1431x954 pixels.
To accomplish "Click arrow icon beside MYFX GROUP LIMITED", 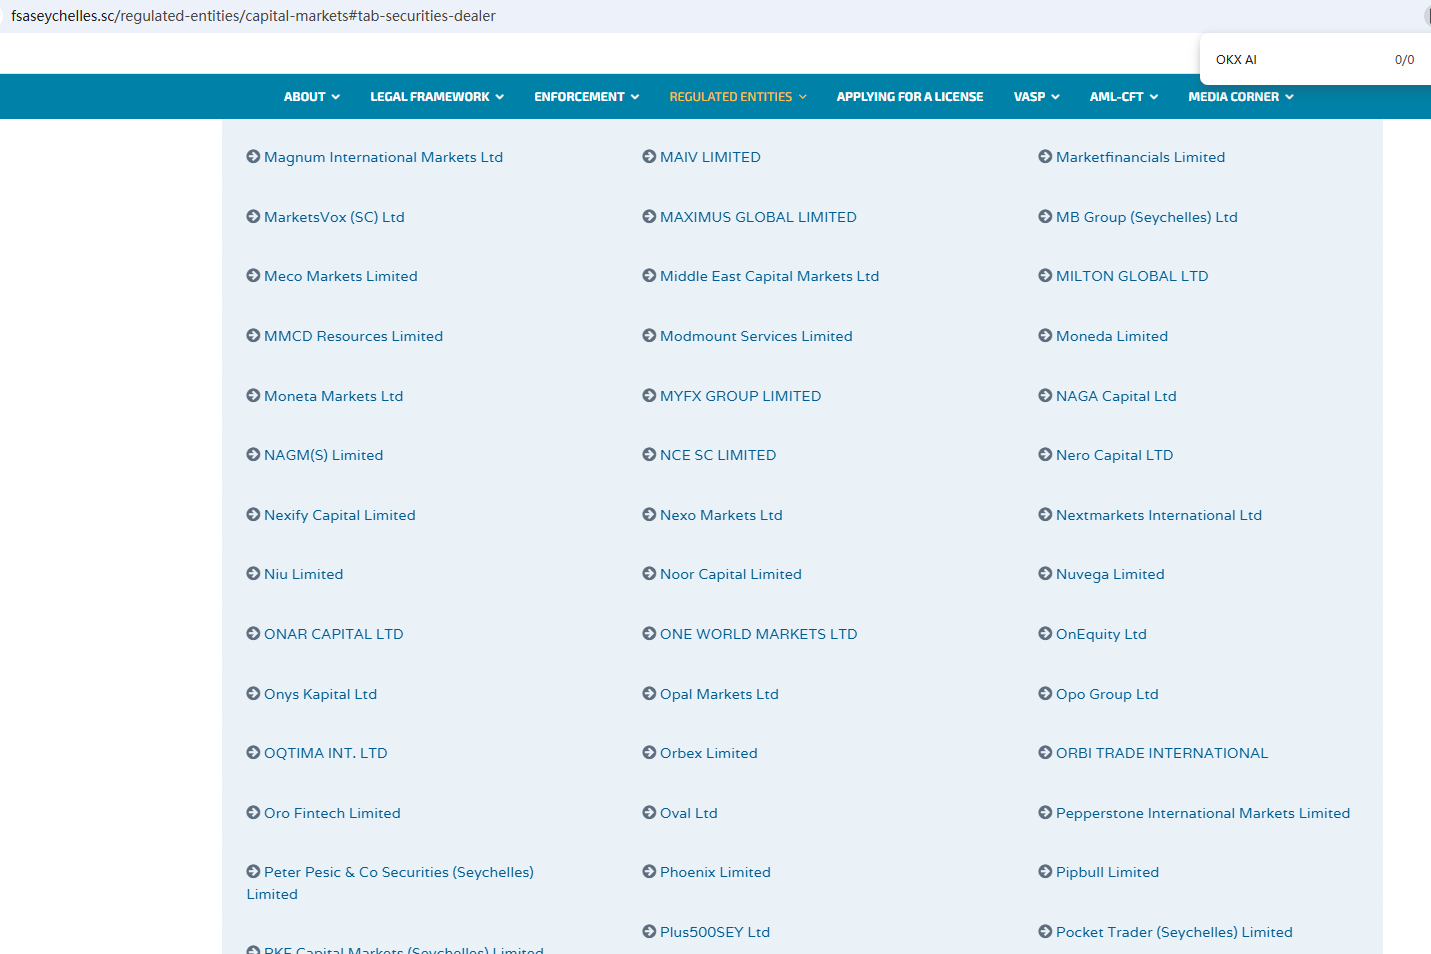I will click(x=649, y=396).
